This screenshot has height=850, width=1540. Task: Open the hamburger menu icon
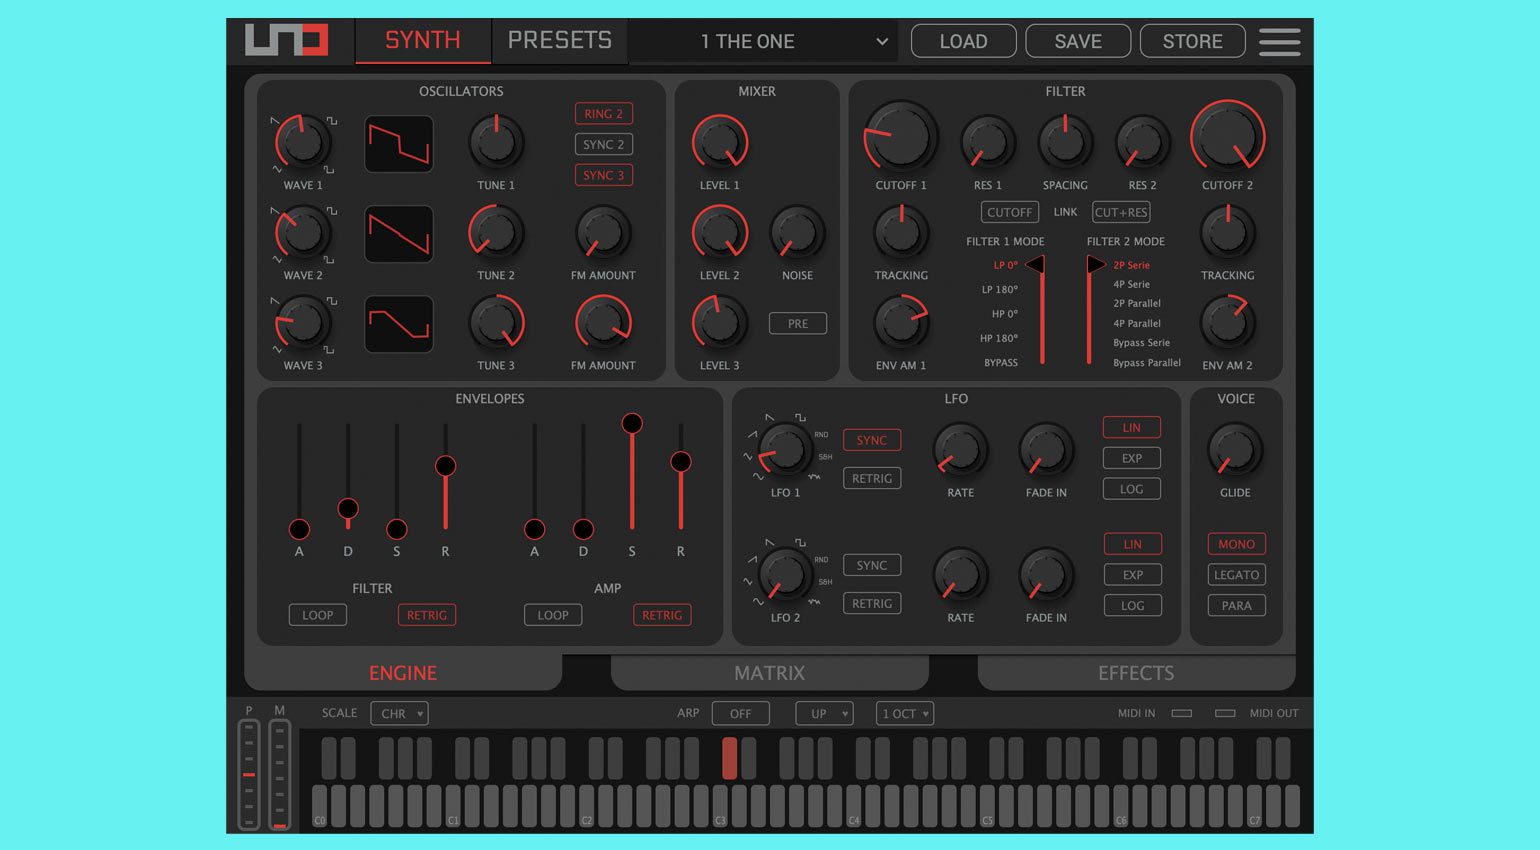[1279, 41]
